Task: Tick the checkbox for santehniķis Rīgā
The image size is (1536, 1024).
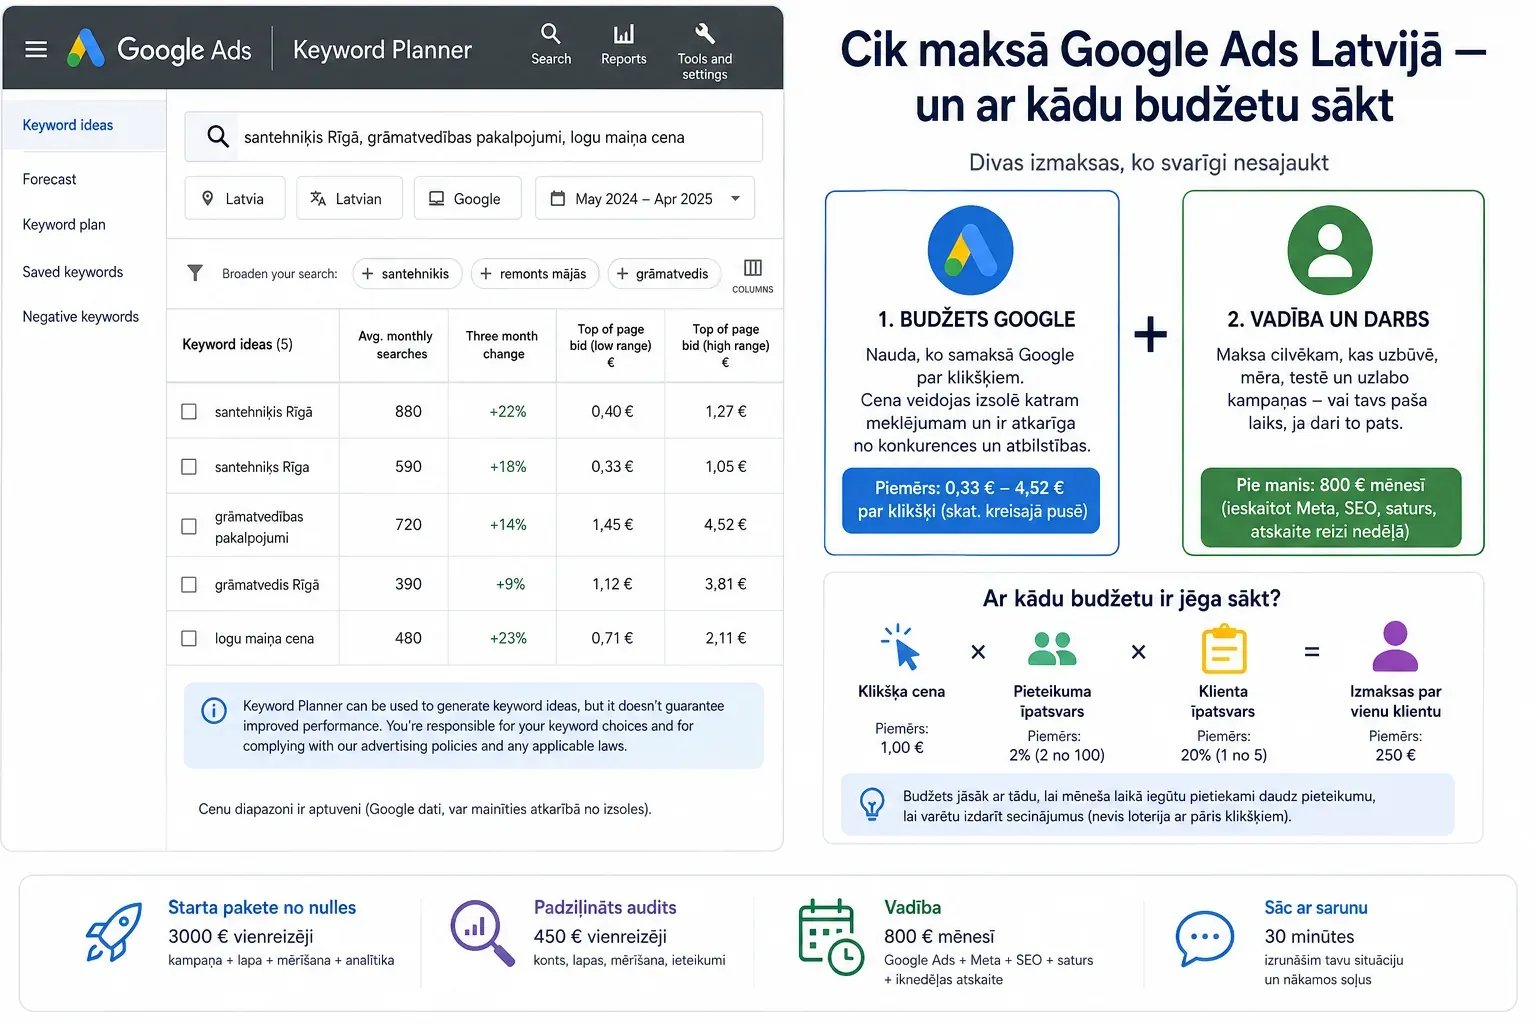Action: [189, 411]
